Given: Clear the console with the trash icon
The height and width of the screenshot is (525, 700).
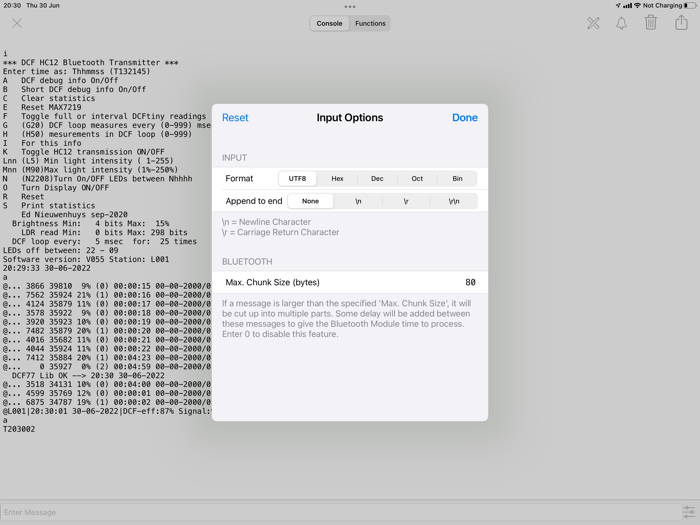Looking at the screenshot, I should click(x=651, y=22).
